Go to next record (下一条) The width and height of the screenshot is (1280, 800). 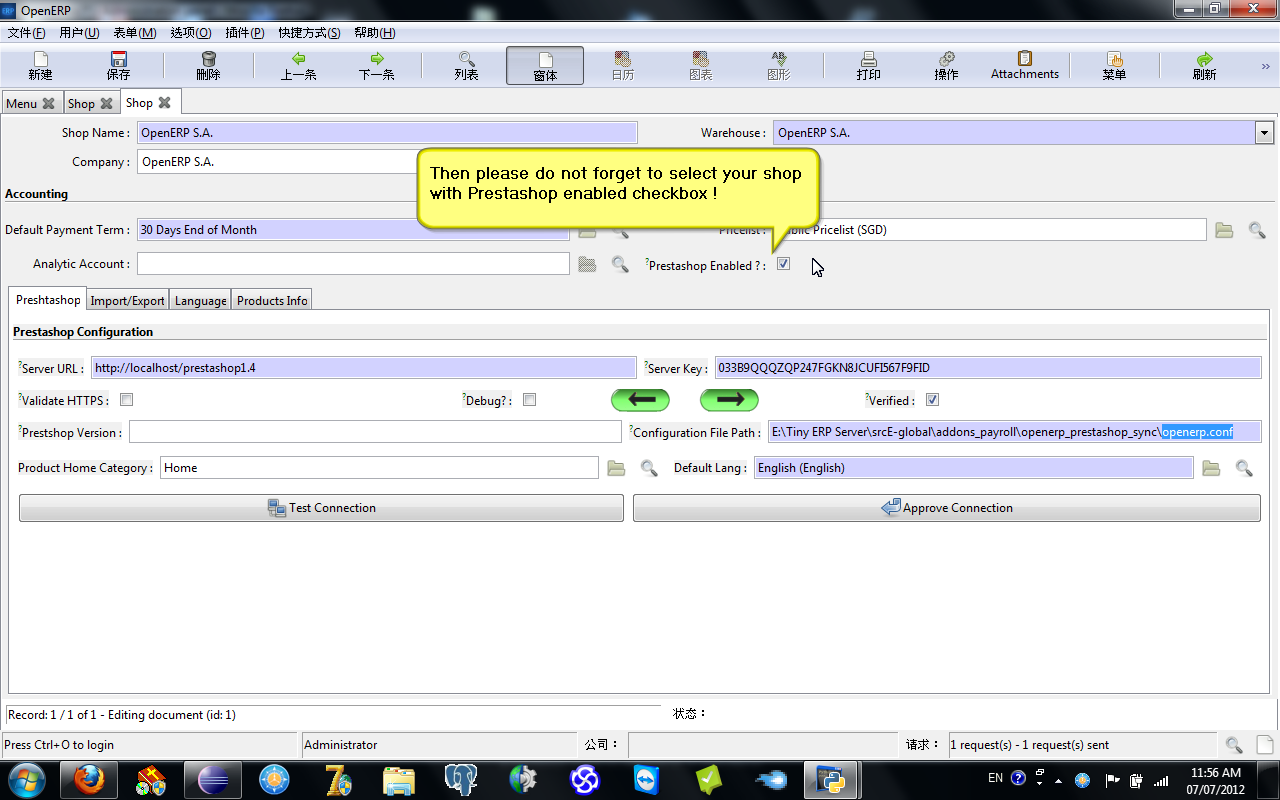coord(376,66)
